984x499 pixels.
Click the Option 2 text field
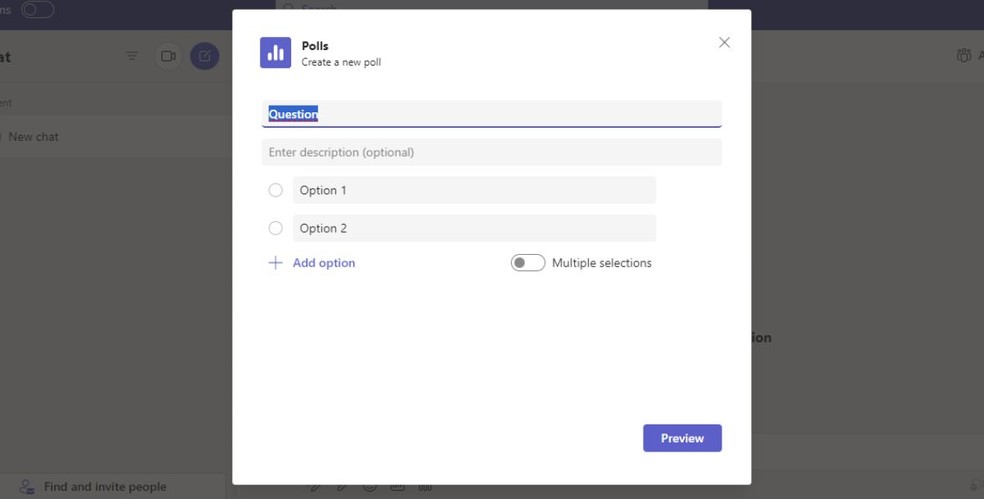474,228
